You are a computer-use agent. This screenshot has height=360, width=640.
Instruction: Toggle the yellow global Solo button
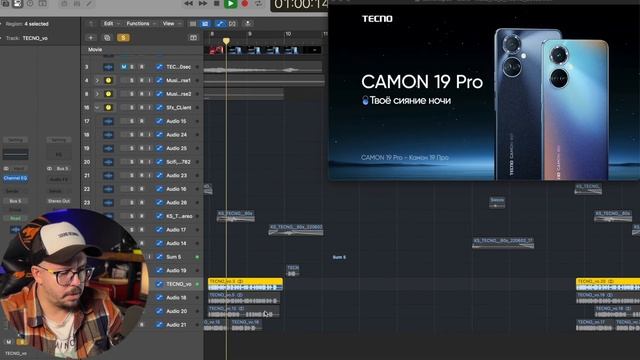(123, 38)
